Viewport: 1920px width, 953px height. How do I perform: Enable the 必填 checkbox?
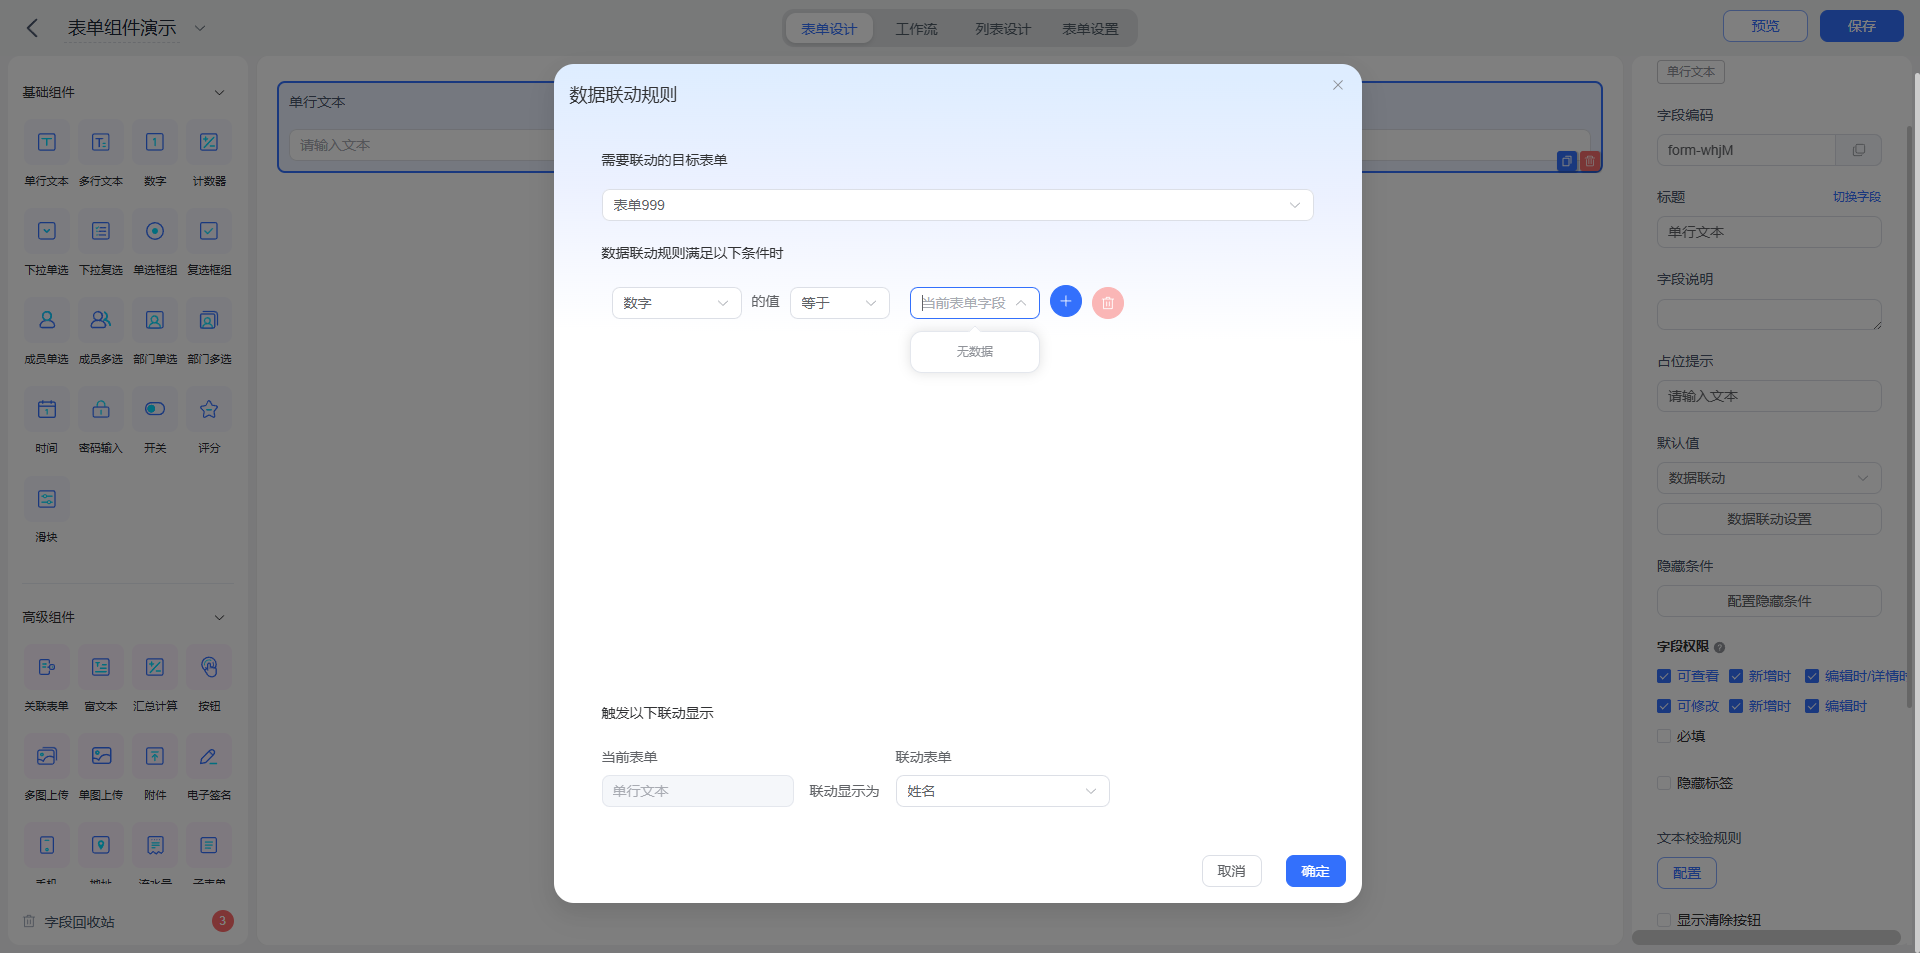tap(1664, 736)
